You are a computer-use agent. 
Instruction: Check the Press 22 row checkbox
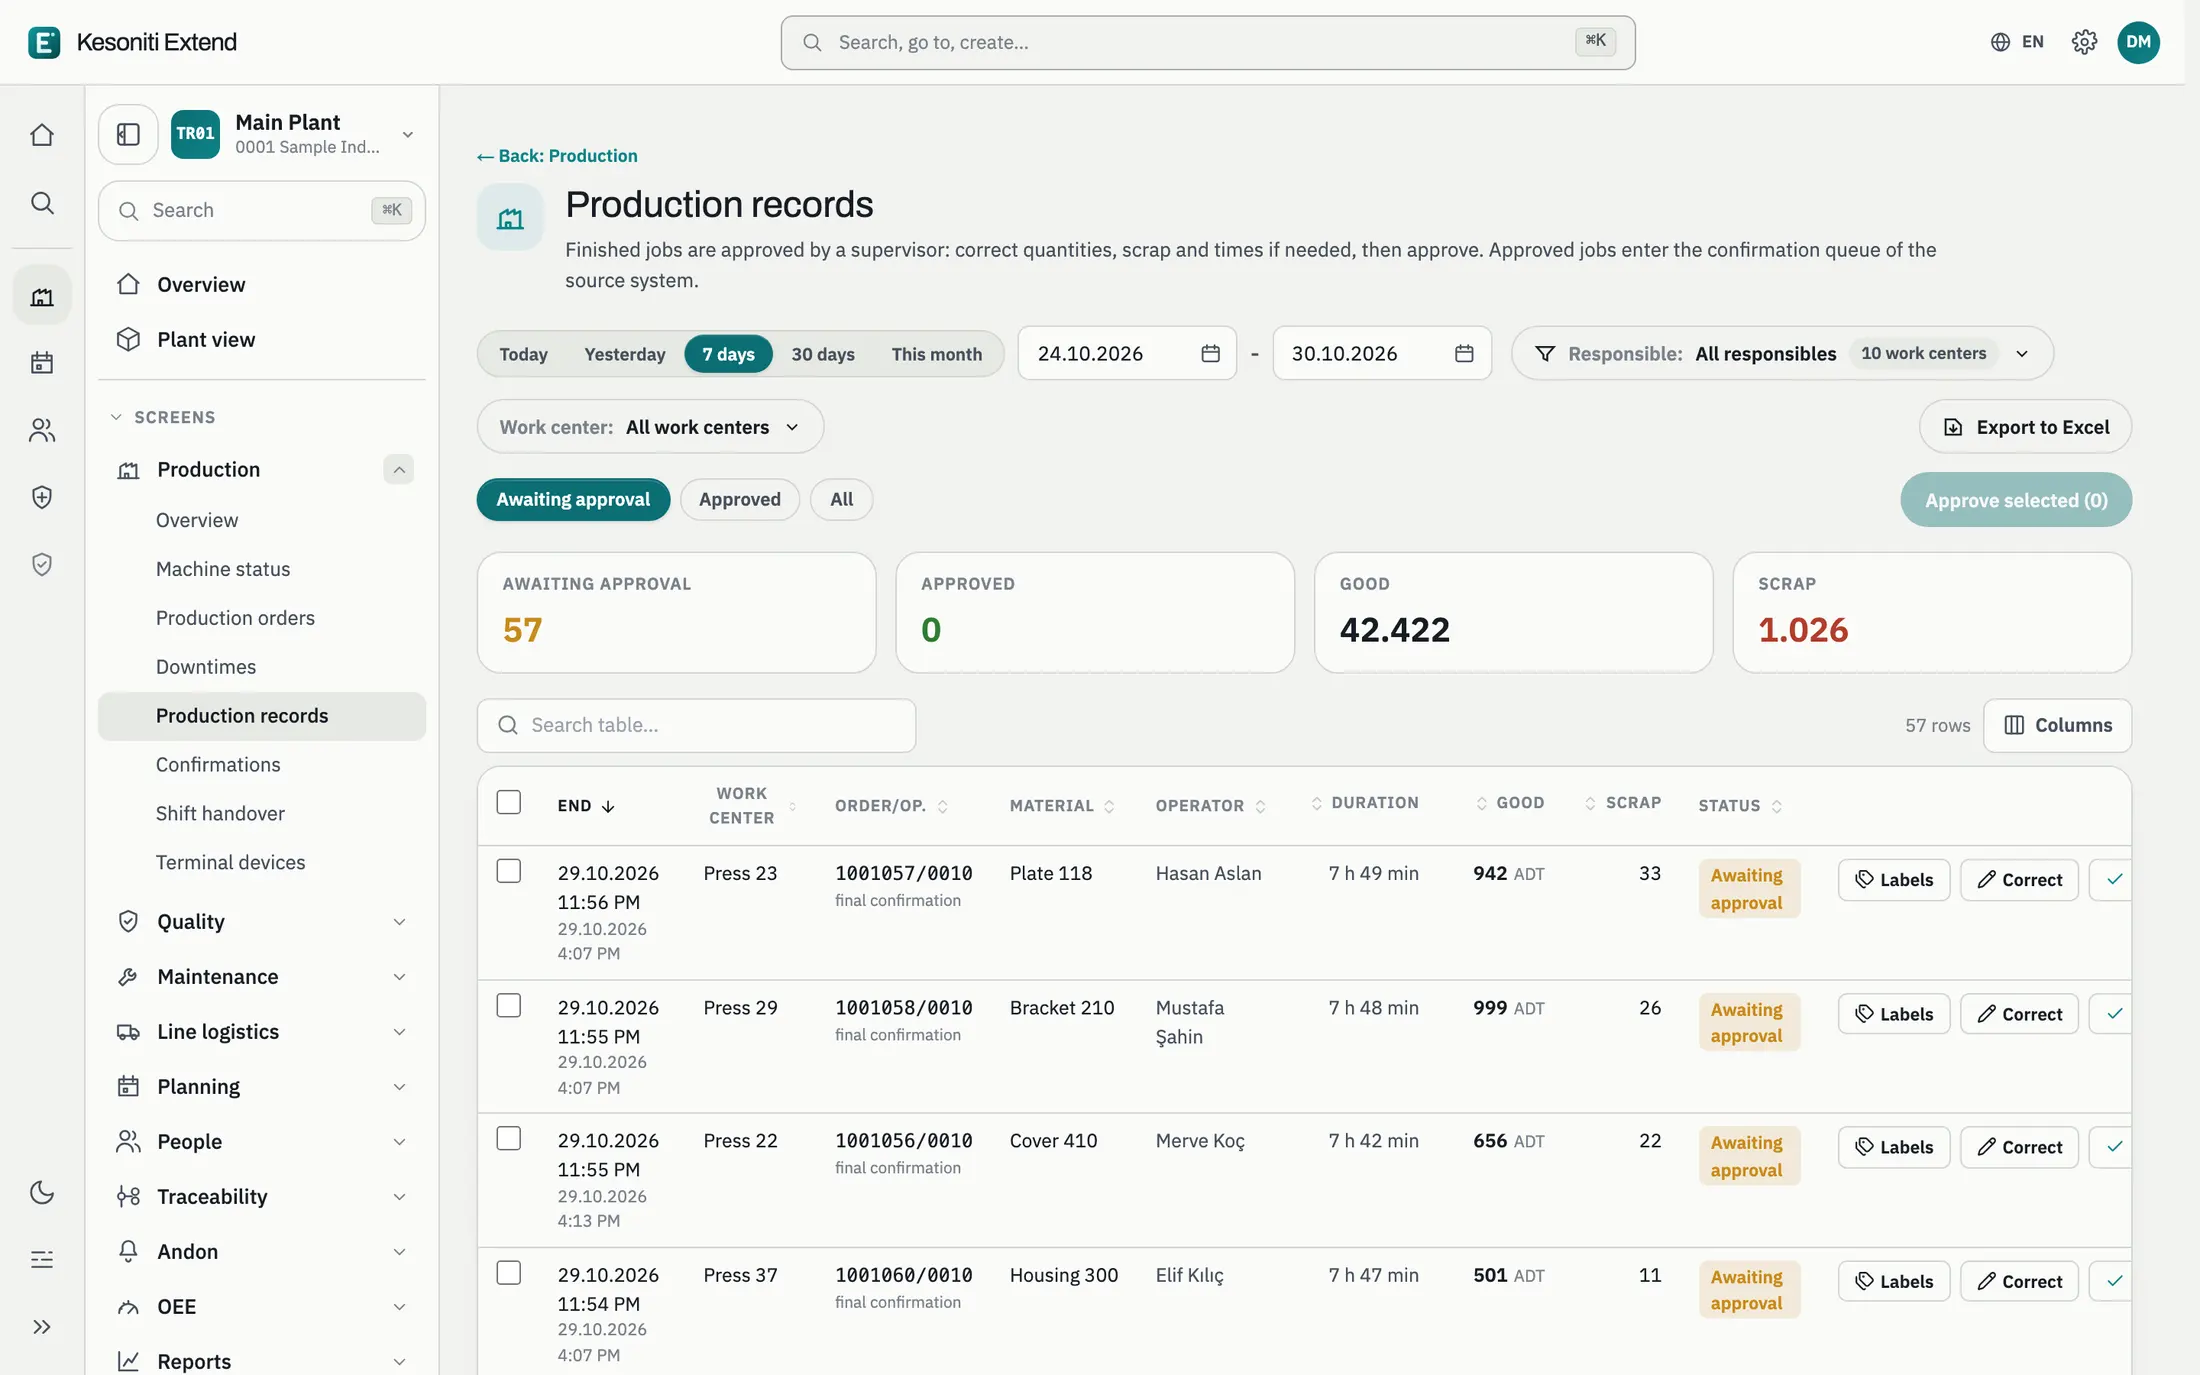[509, 1138]
